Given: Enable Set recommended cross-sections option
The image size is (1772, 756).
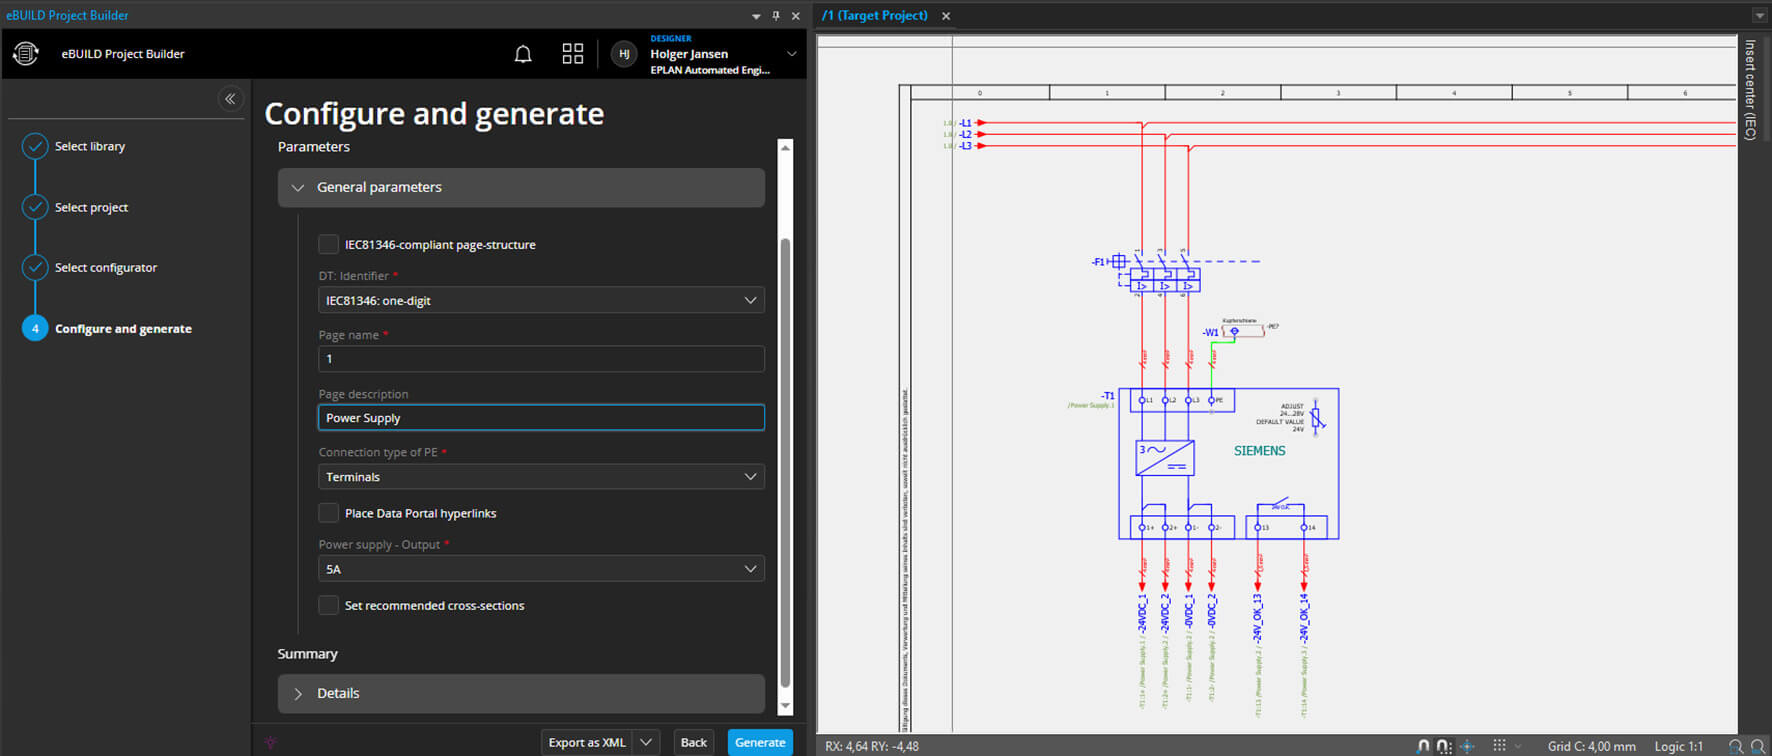Looking at the screenshot, I should click(328, 605).
